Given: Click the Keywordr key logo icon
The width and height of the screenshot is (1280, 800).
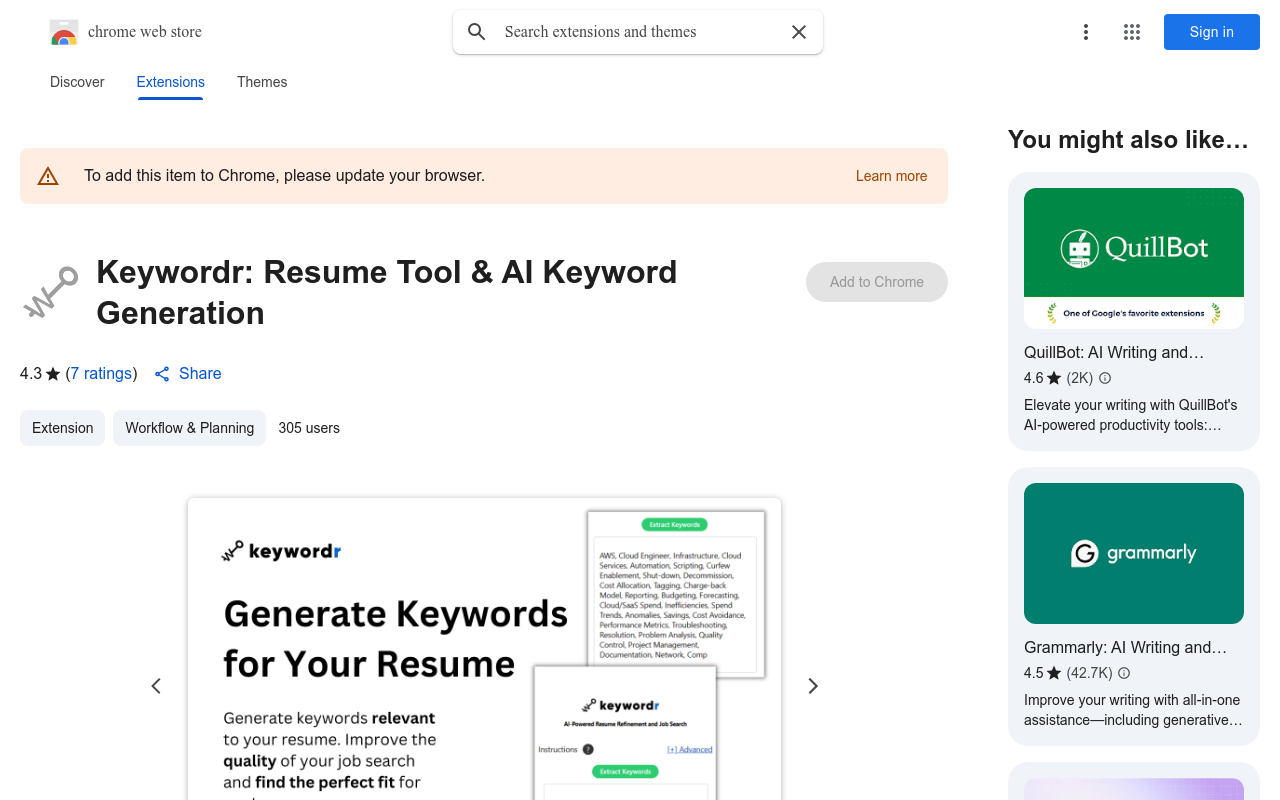Looking at the screenshot, I should click(51, 292).
